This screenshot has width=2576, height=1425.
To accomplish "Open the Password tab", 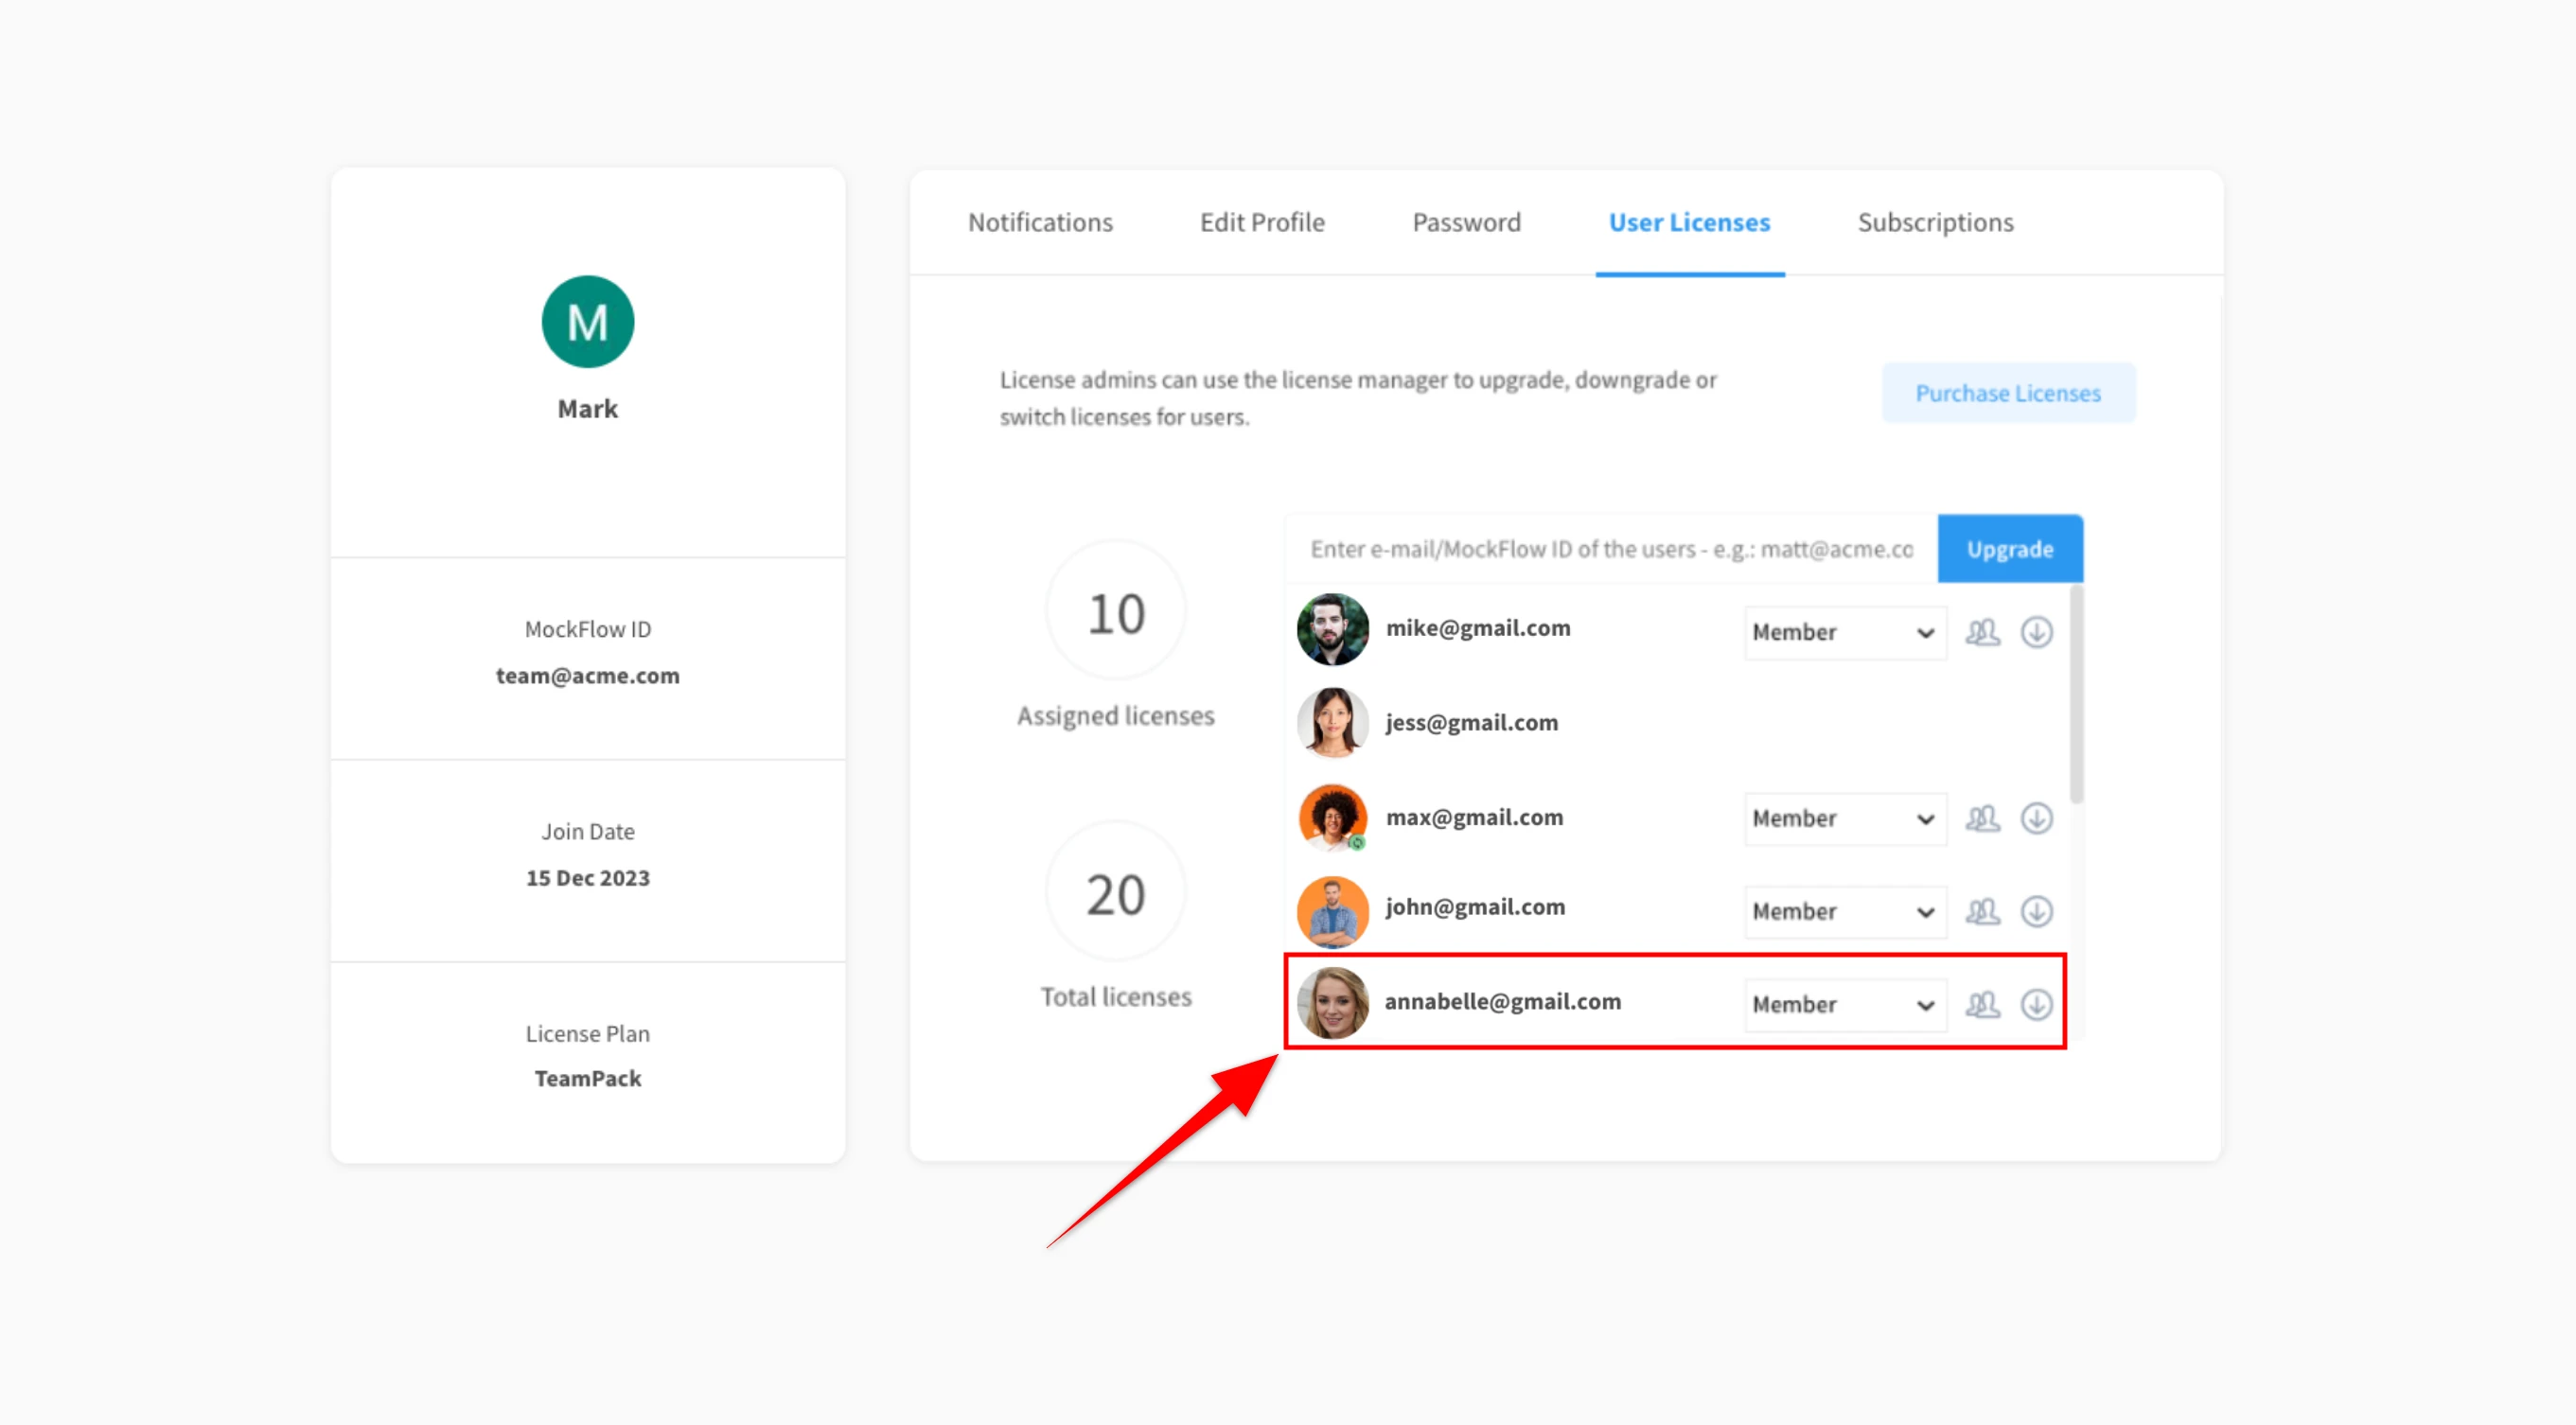I will click(x=1466, y=222).
